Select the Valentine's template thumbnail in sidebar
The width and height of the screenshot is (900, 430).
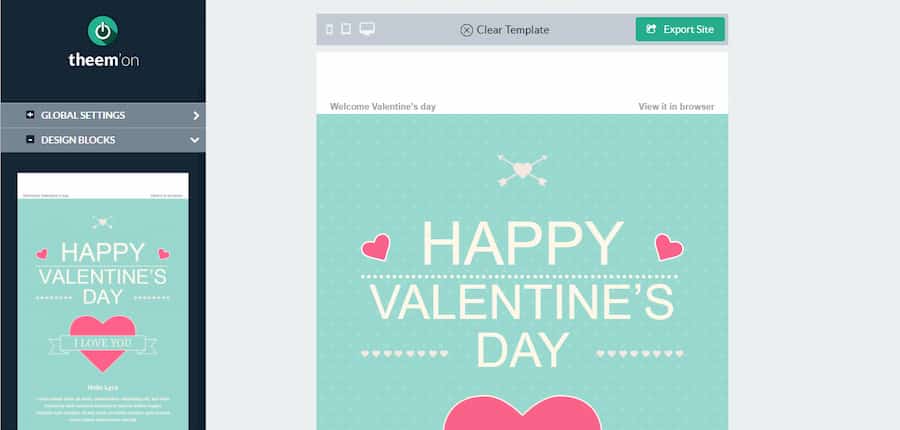click(103, 301)
